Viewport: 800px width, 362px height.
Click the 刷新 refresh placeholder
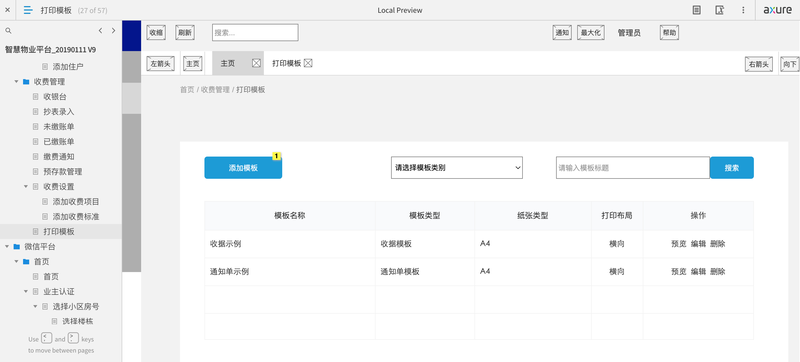point(185,33)
